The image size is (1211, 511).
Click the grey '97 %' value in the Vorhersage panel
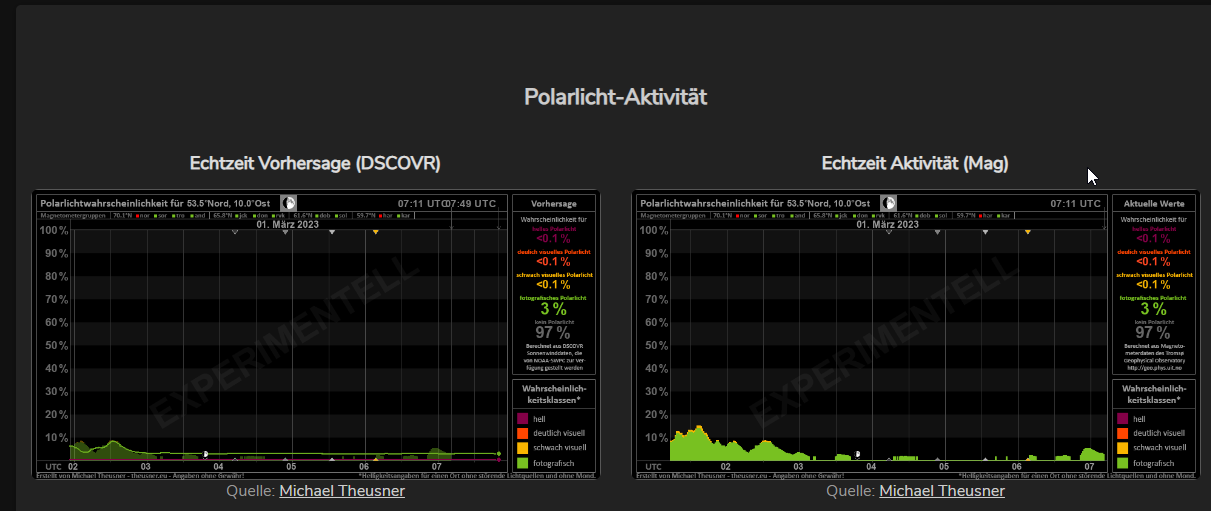[553, 333]
